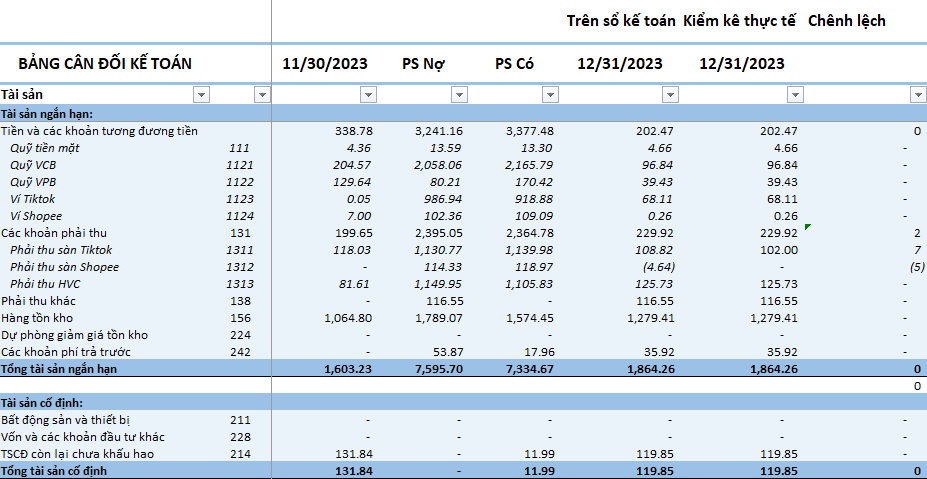
Task: Open filter dropdown under 11/30/2023 column
Action: point(366,95)
